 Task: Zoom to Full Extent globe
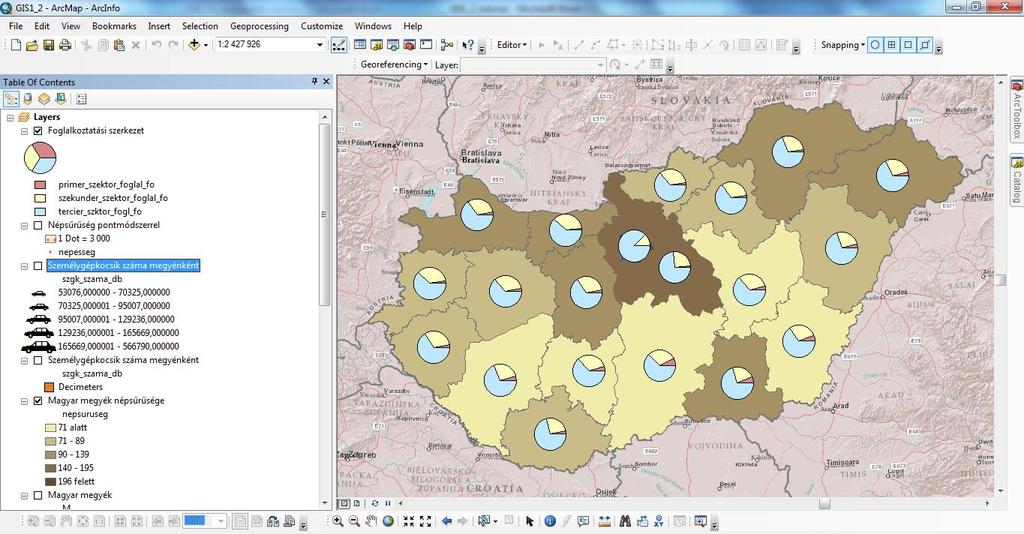click(388, 521)
